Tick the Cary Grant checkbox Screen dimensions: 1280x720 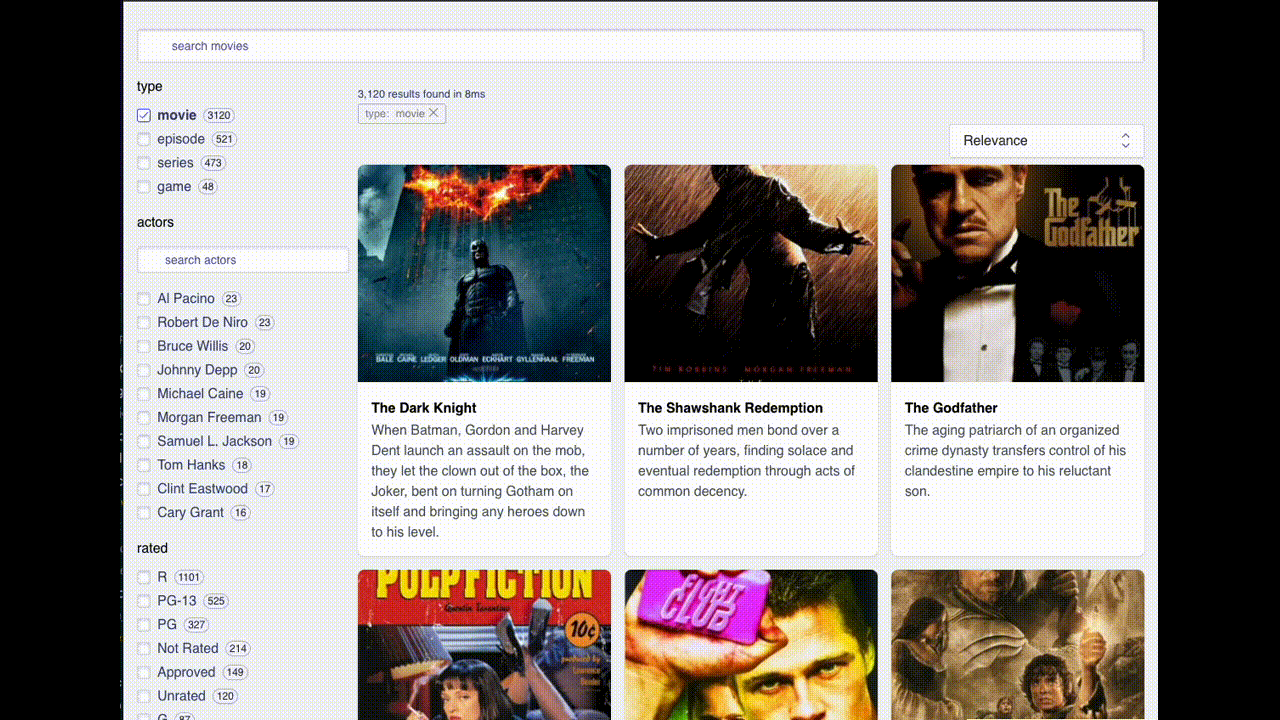click(x=144, y=513)
